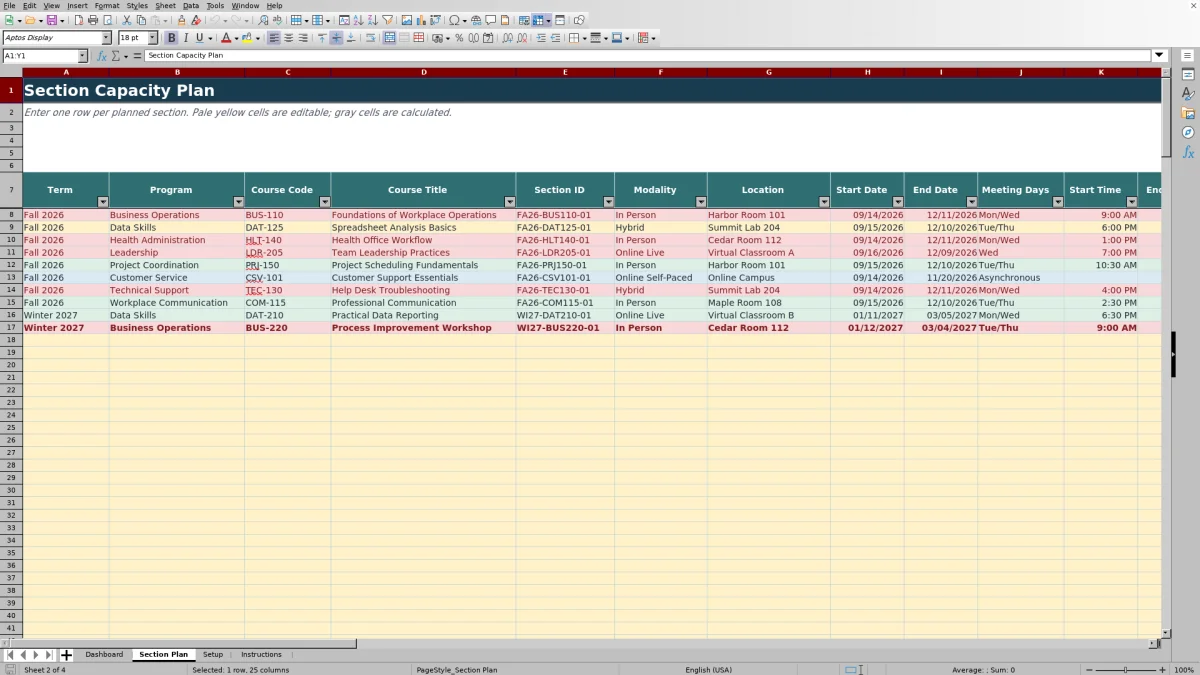Select cell containing Spreadsheet Analysis Basics
The width and height of the screenshot is (1200, 675).
click(x=423, y=228)
